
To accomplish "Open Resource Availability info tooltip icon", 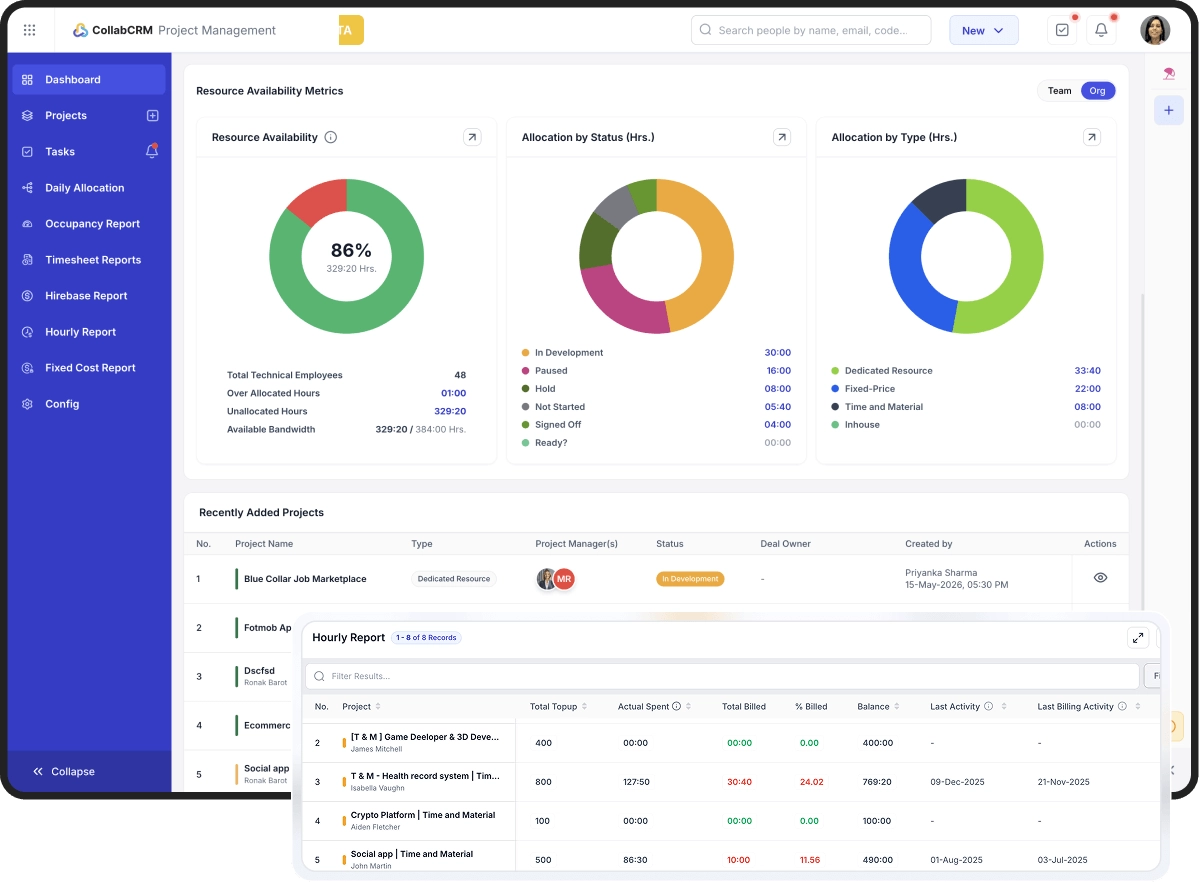I will coord(331,137).
